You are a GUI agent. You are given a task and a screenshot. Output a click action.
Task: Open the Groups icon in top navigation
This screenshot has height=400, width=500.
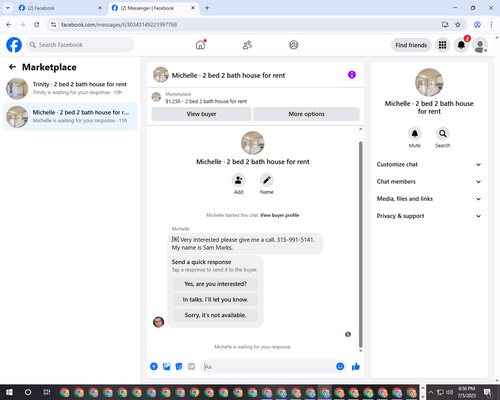[294, 45]
